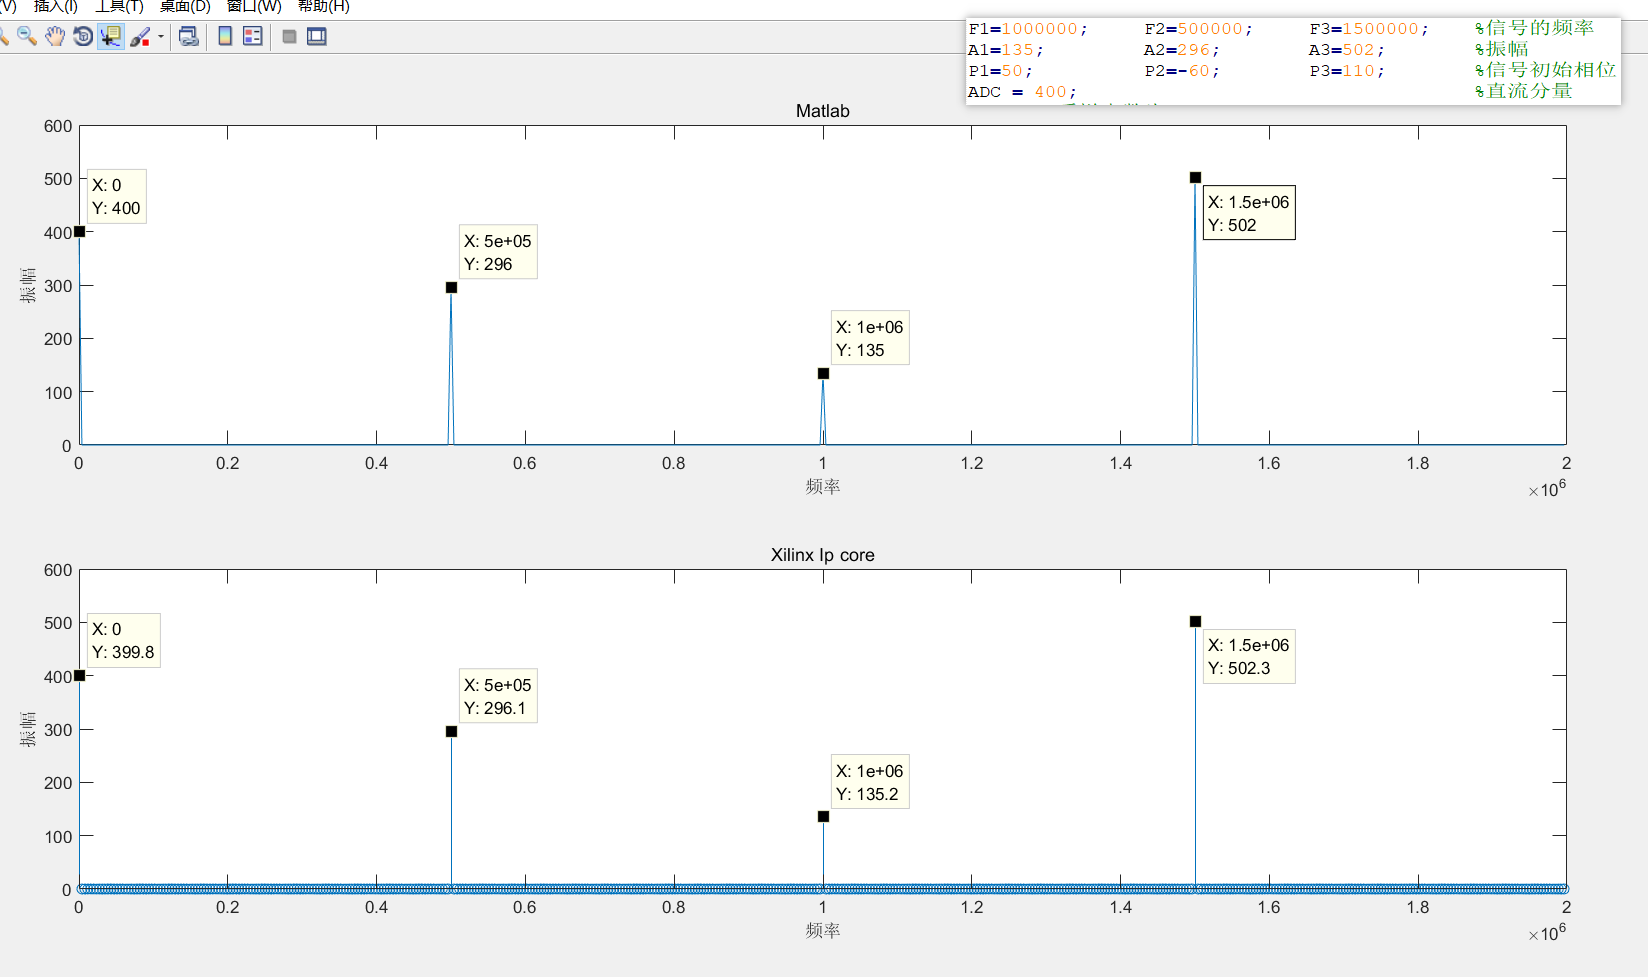Click the Hide Plot Tools icon

289,36
